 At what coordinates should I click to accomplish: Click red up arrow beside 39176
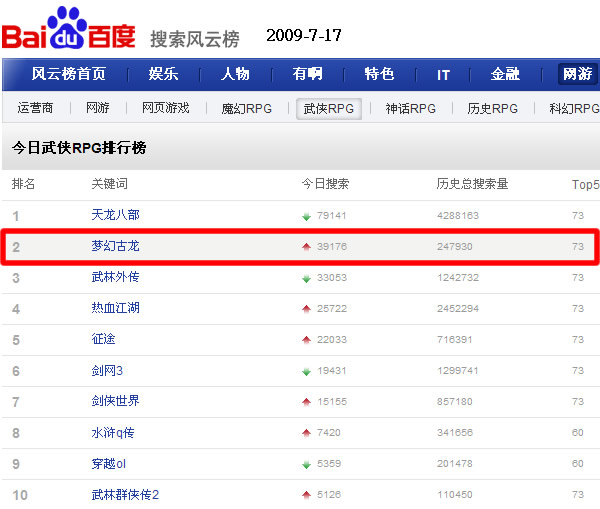pyautogui.click(x=306, y=247)
